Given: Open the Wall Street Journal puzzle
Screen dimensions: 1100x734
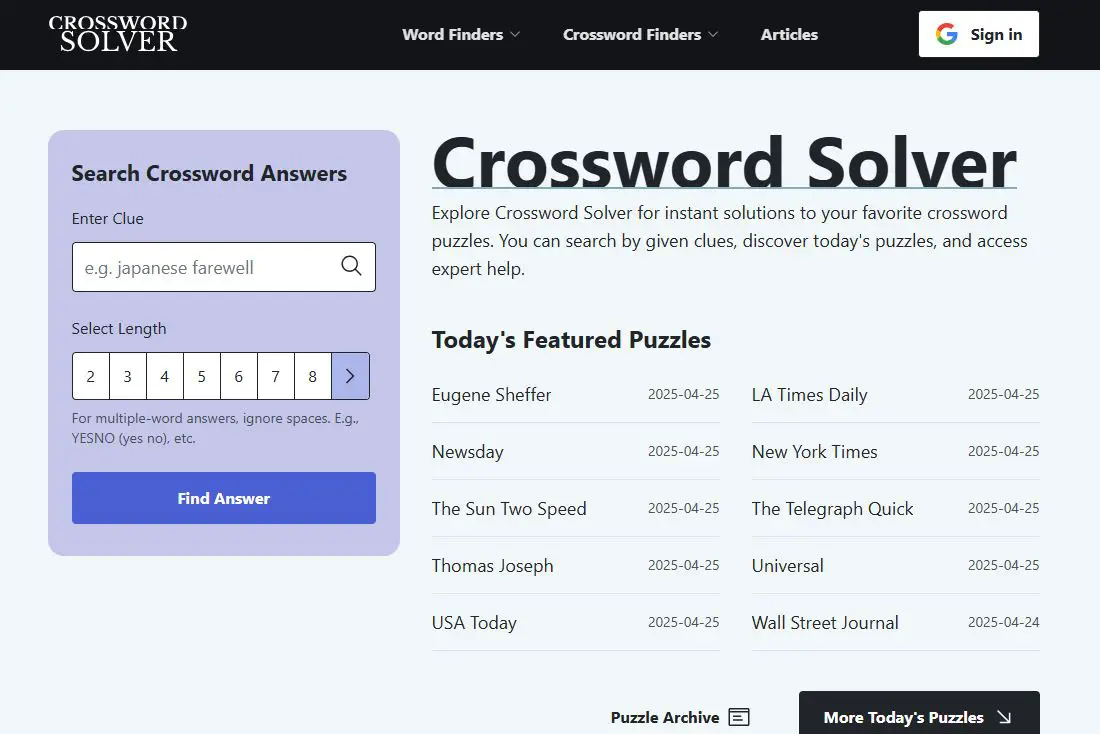Looking at the screenshot, I should 825,623.
